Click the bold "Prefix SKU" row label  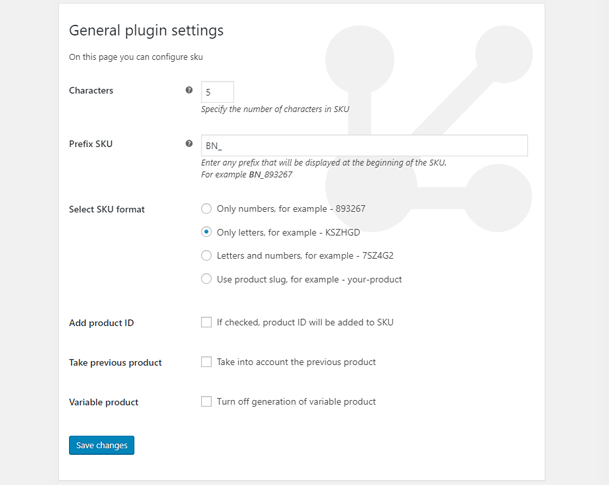click(91, 144)
